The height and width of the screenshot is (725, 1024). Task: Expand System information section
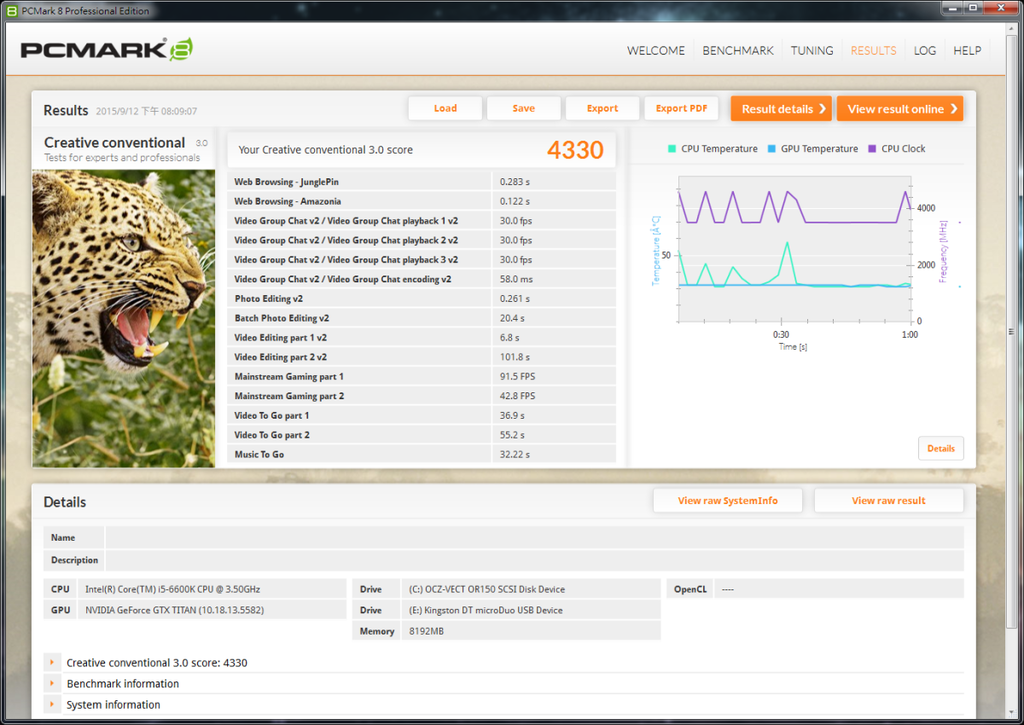click(x=52, y=704)
